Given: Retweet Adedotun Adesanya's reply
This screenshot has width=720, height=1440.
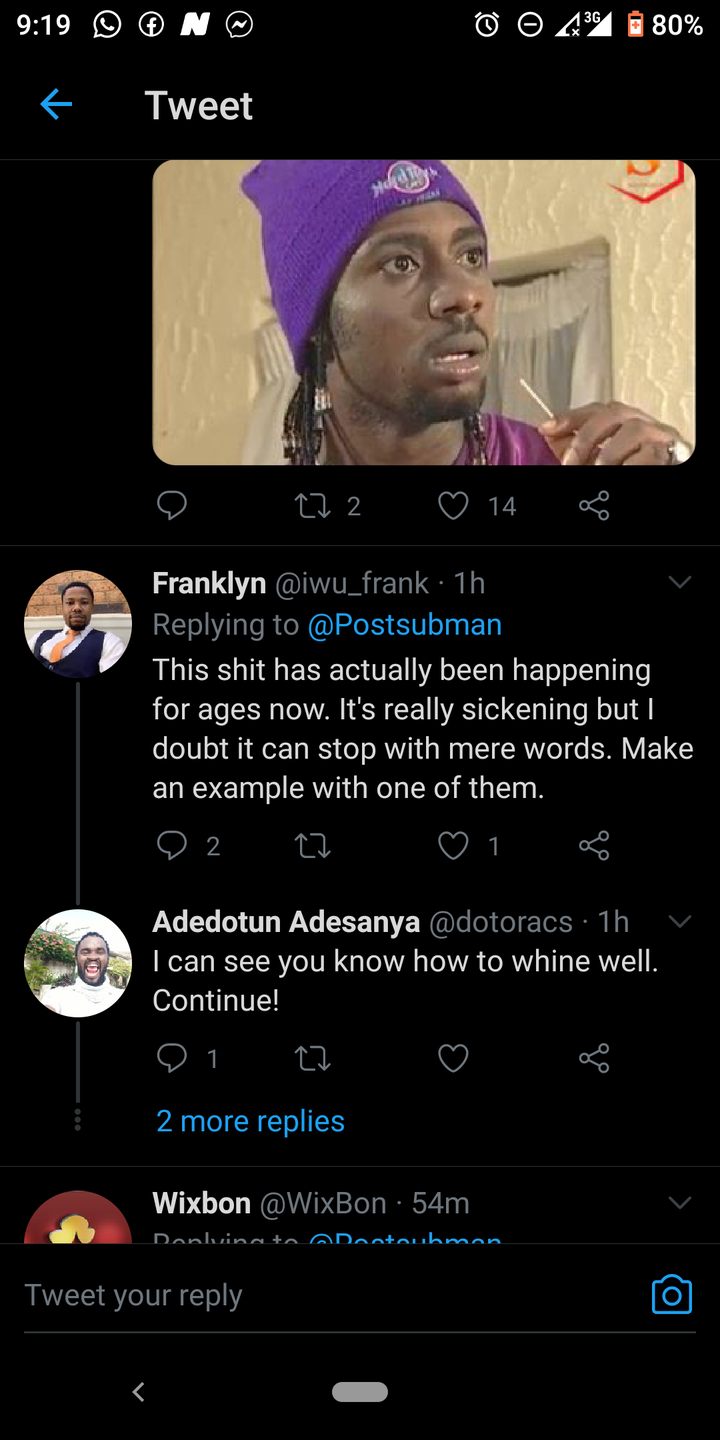Looking at the screenshot, I should pyautogui.click(x=313, y=1058).
